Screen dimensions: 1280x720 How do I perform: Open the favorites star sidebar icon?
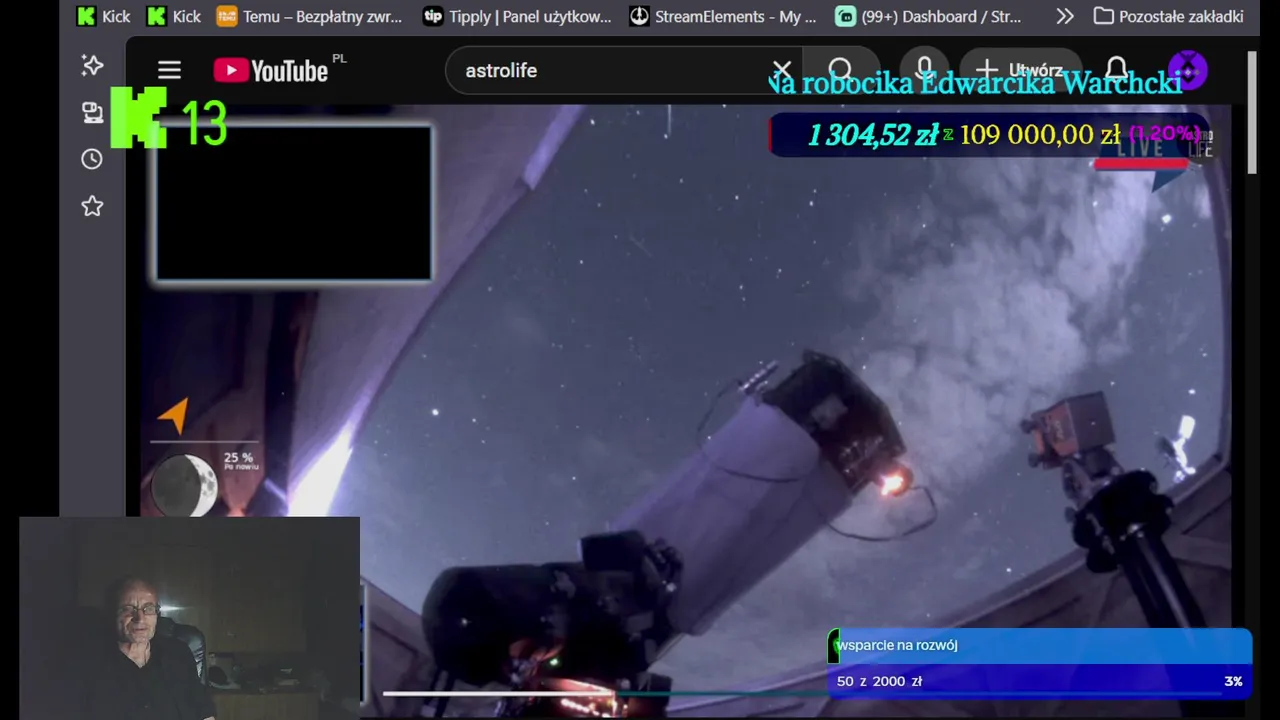tap(92, 206)
